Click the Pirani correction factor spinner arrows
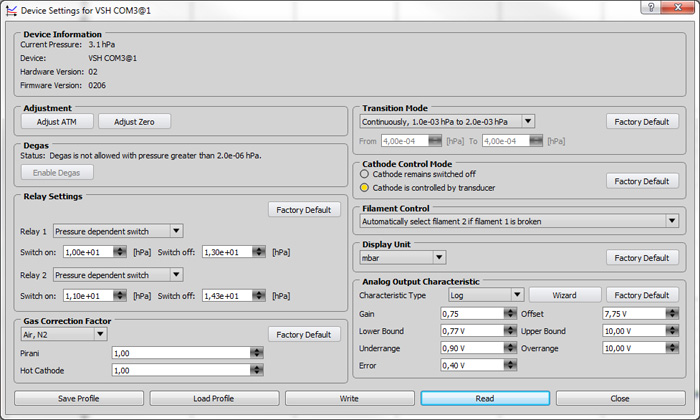700x420 pixels. coord(256,353)
